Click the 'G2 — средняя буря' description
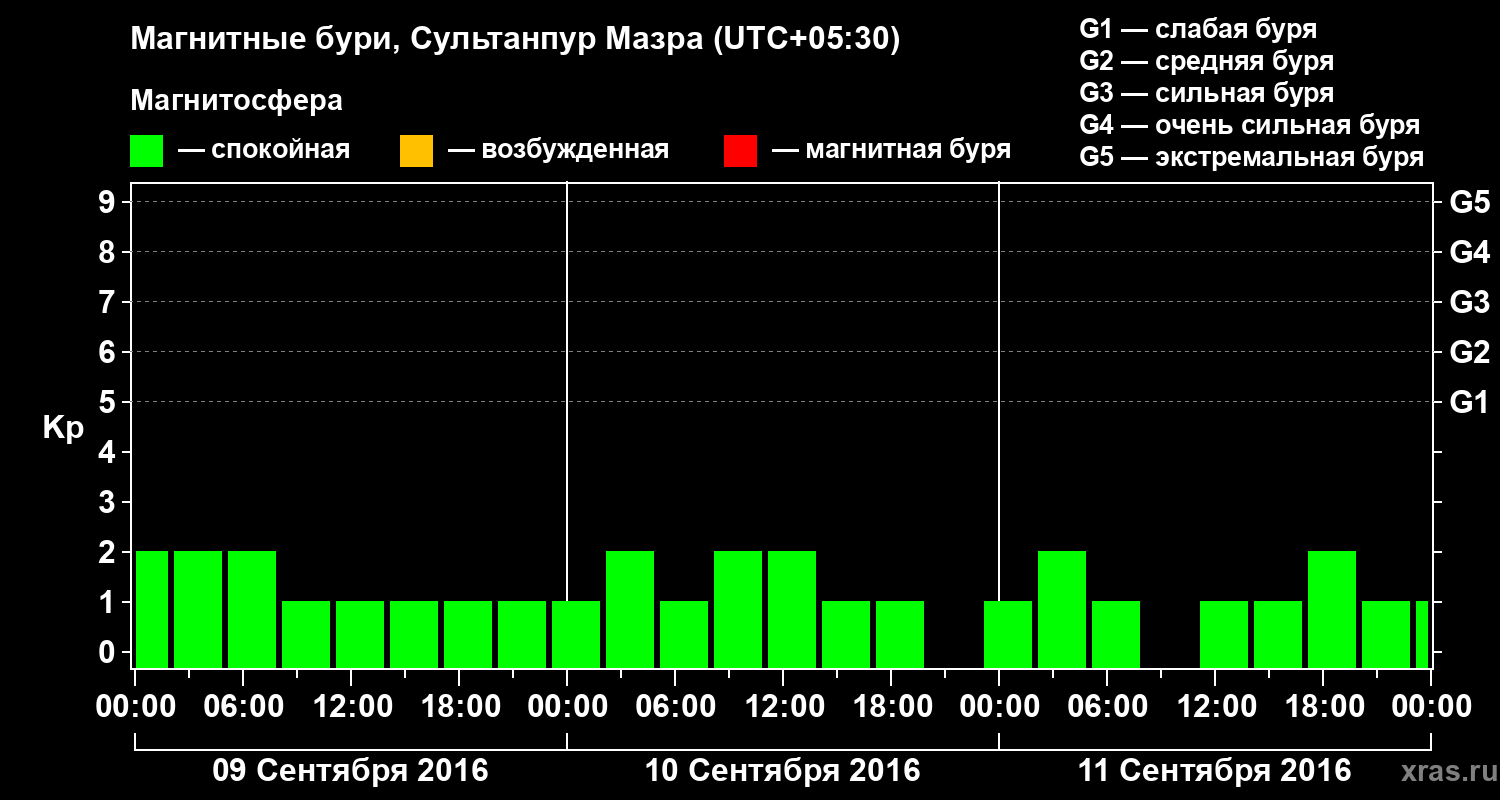Image resolution: width=1500 pixels, height=800 pixels. 1207,61
